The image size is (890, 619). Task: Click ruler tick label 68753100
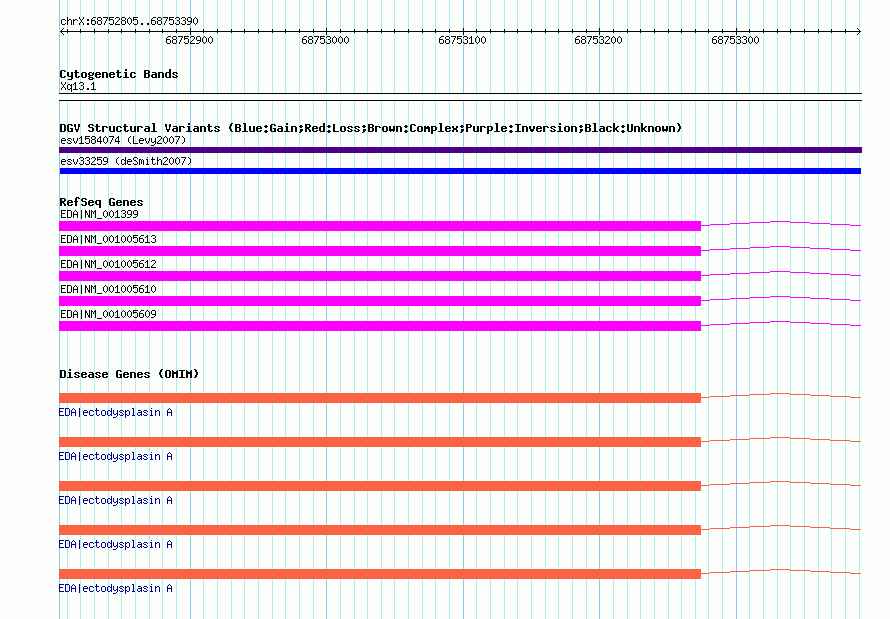(x=462, y=40)
